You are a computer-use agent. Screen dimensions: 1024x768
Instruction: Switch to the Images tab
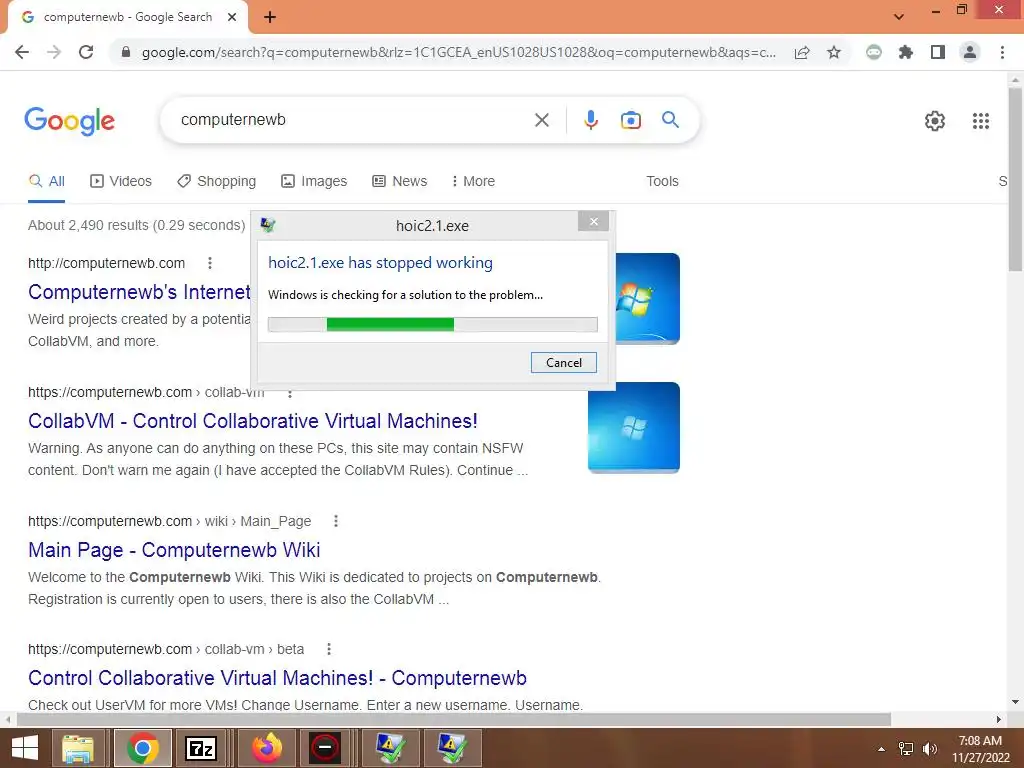point(314,182)
